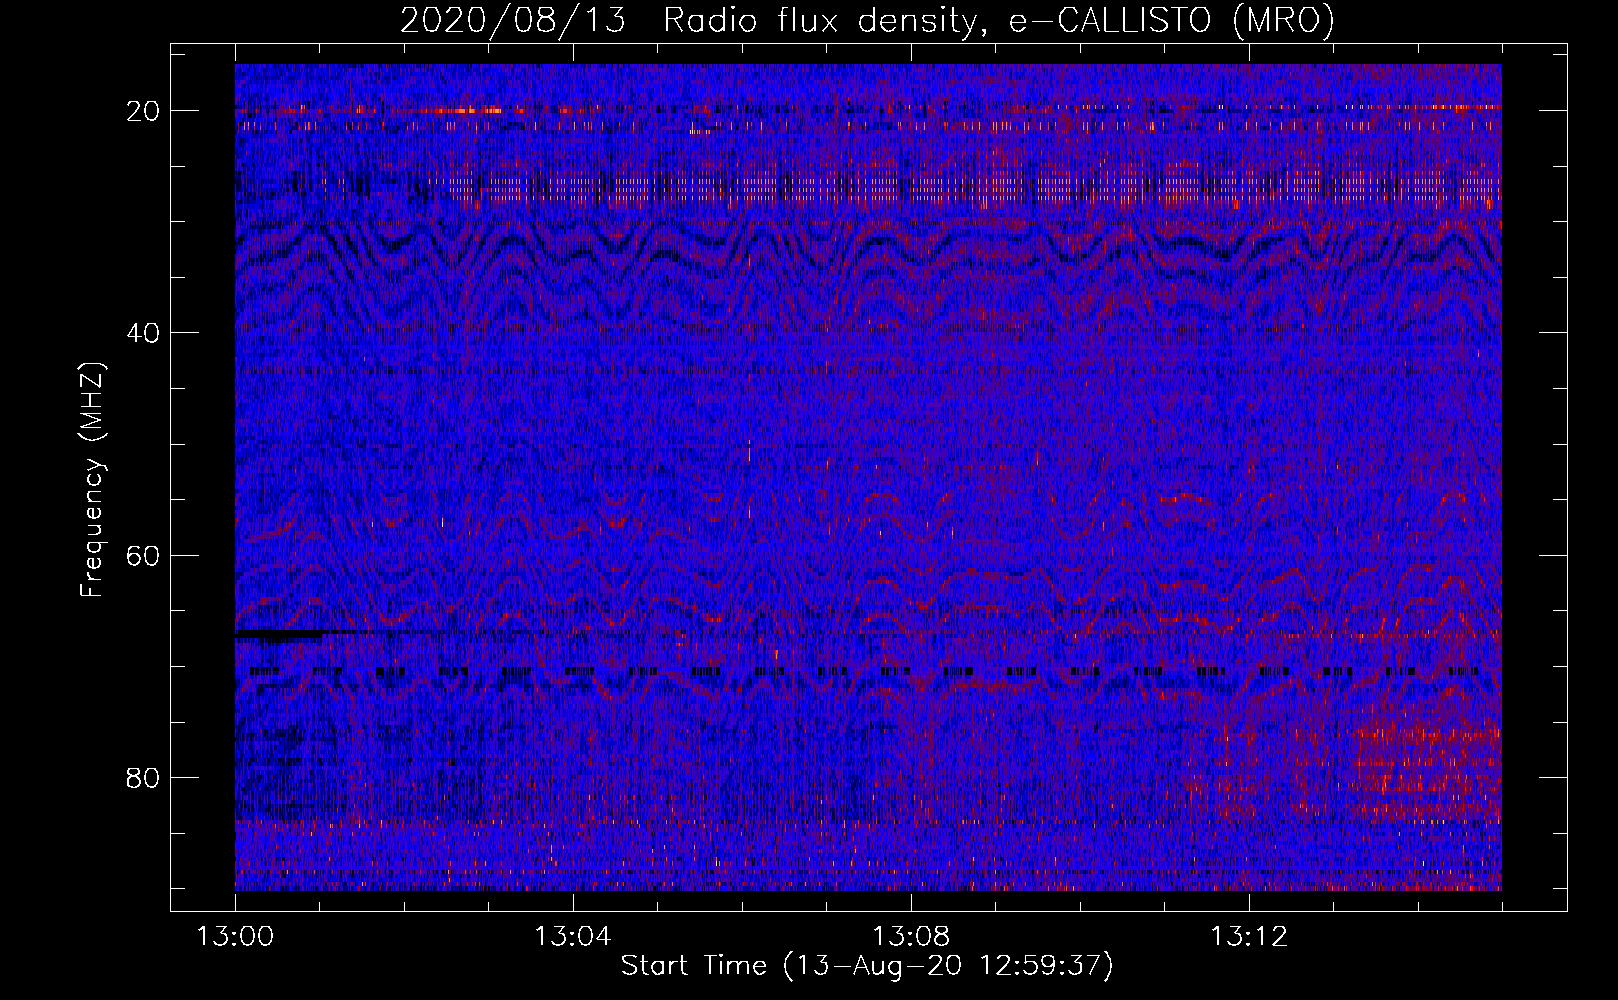Click the '80' frequency tick label
Screen dimensions: 1618x1000
[x=144, y=777]
